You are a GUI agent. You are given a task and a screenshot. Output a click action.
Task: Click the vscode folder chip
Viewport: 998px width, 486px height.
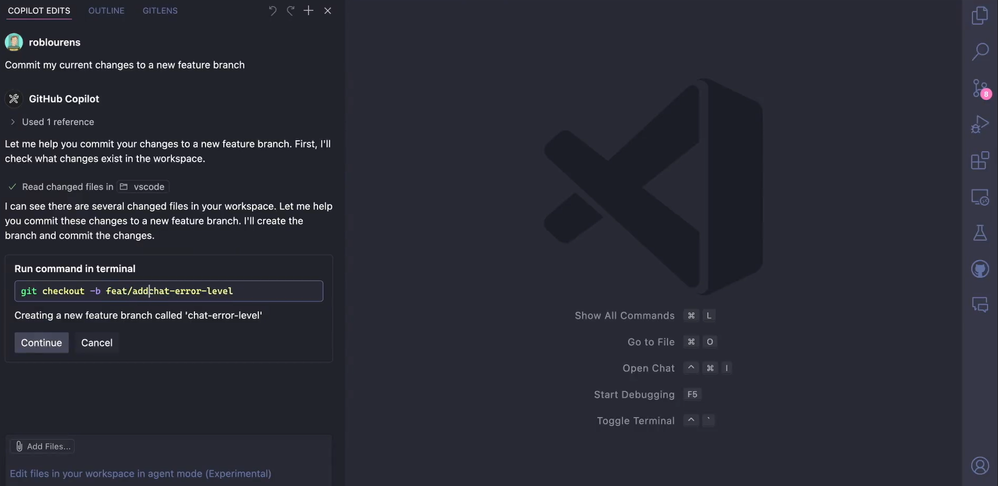pyautogui.click(x=143, y=187)
